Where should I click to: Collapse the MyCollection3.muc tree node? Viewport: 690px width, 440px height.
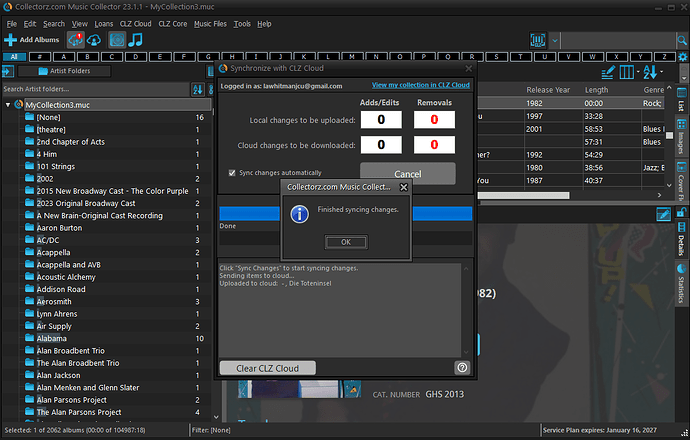coord(8,105)
